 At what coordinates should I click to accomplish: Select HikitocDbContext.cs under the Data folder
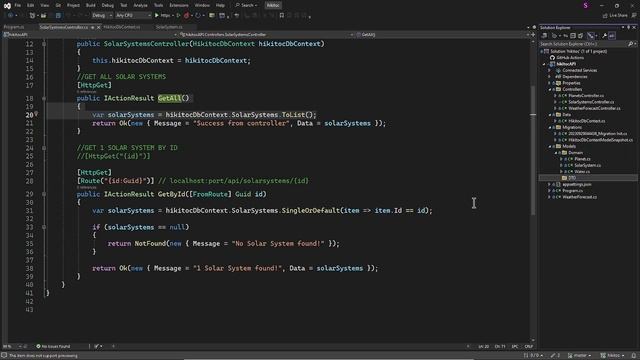[587, 121]
